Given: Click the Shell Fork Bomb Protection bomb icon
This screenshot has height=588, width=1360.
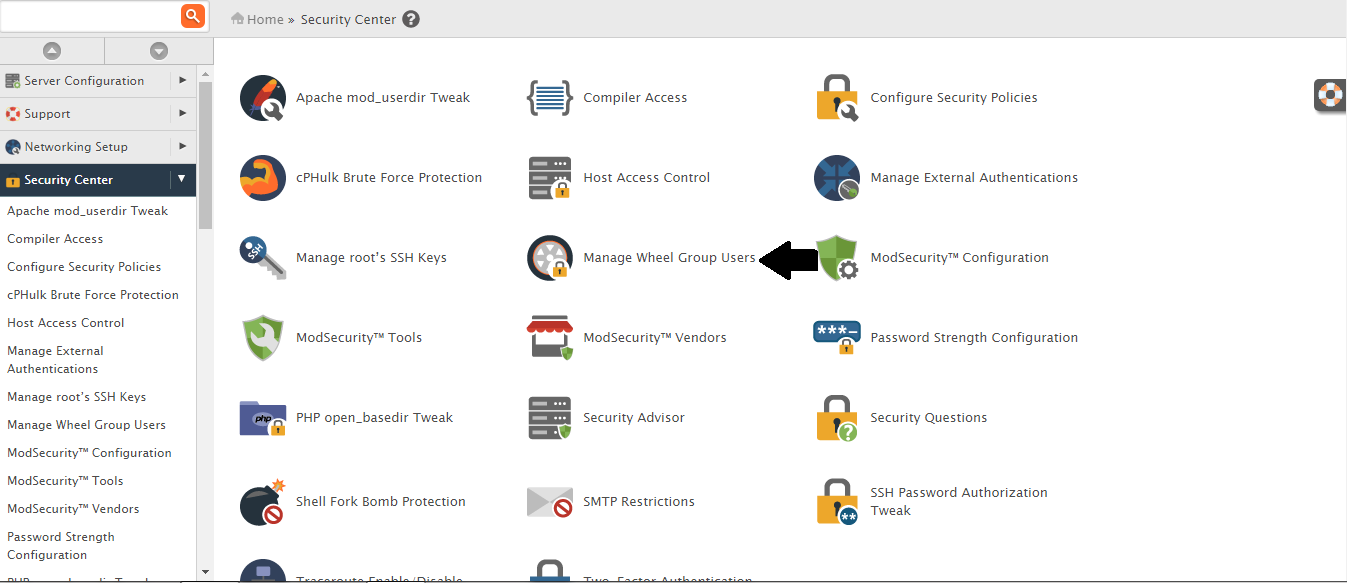Looking at the screenshot, I should (263, 502).
